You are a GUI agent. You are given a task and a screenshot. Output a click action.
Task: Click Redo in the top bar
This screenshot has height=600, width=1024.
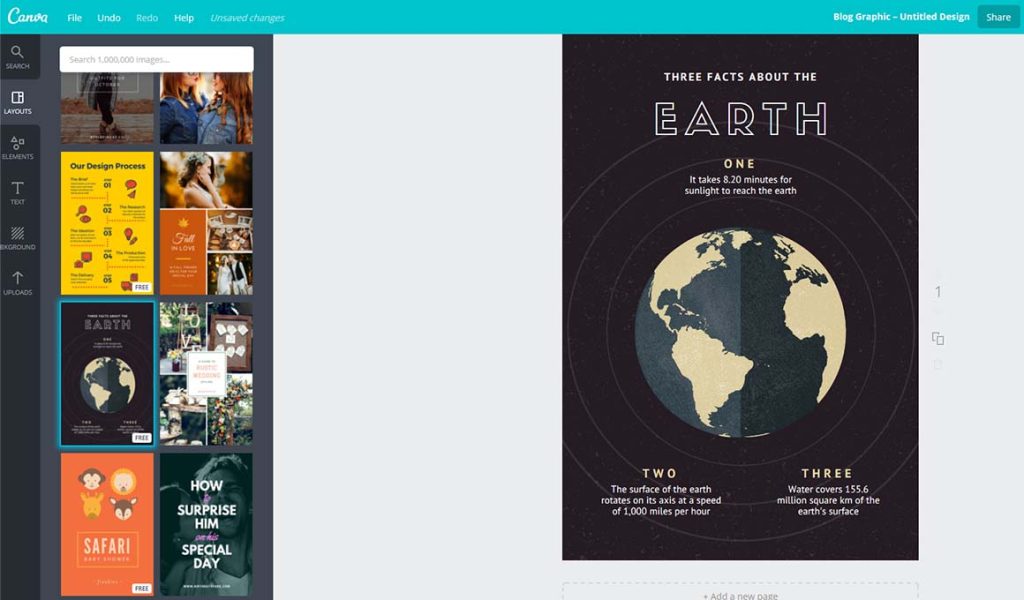147,18
